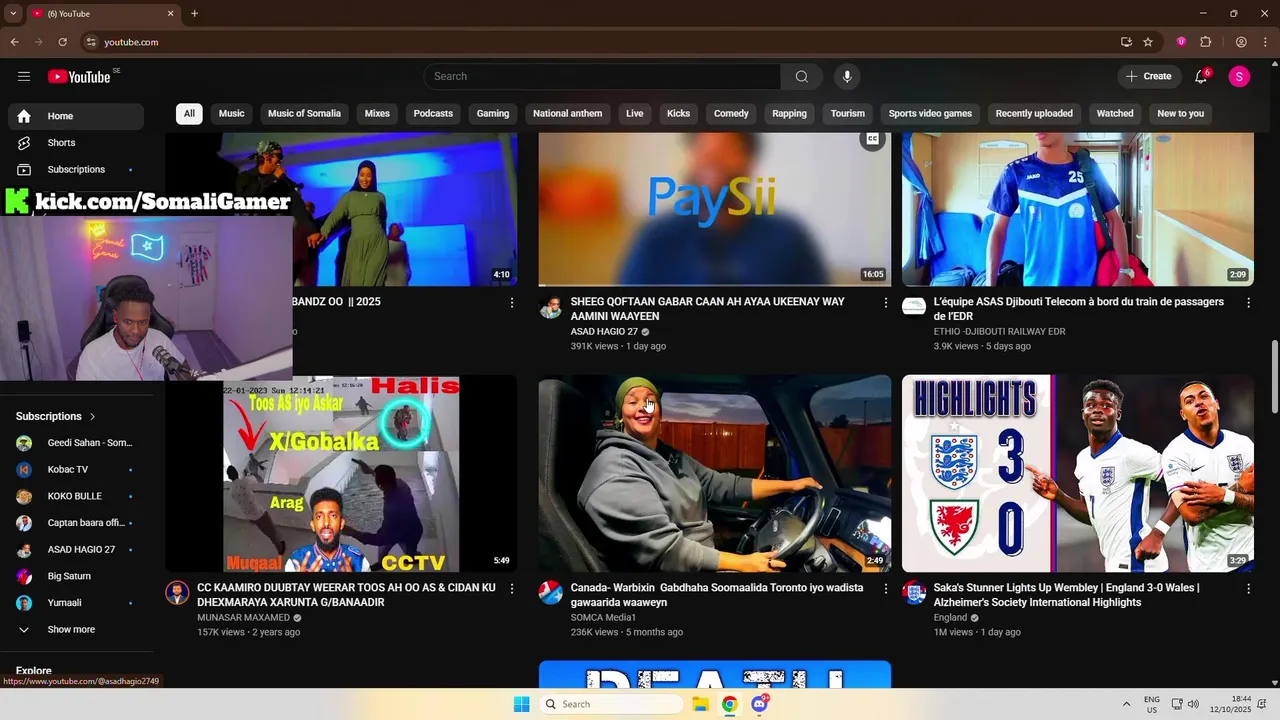The width and height of the screenshot is (1280, 720).
Task: Open more options for ASAS Djibouti video
Action: (x=1248, y=302)
